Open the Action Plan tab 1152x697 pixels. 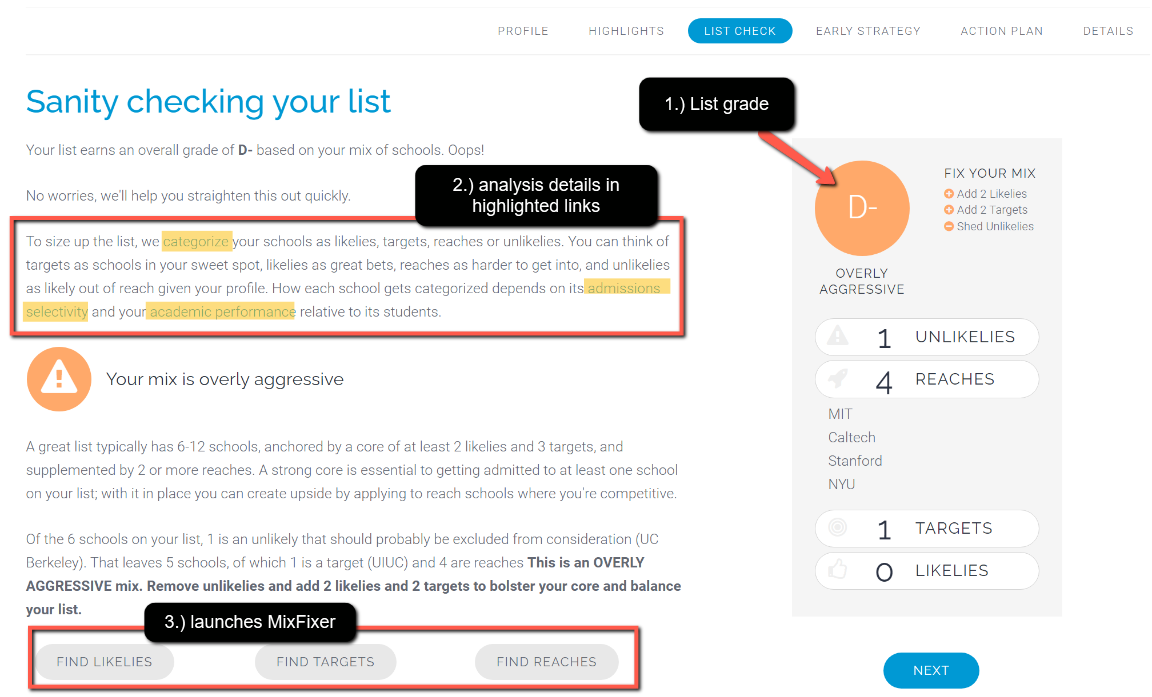click(1001, 31)
